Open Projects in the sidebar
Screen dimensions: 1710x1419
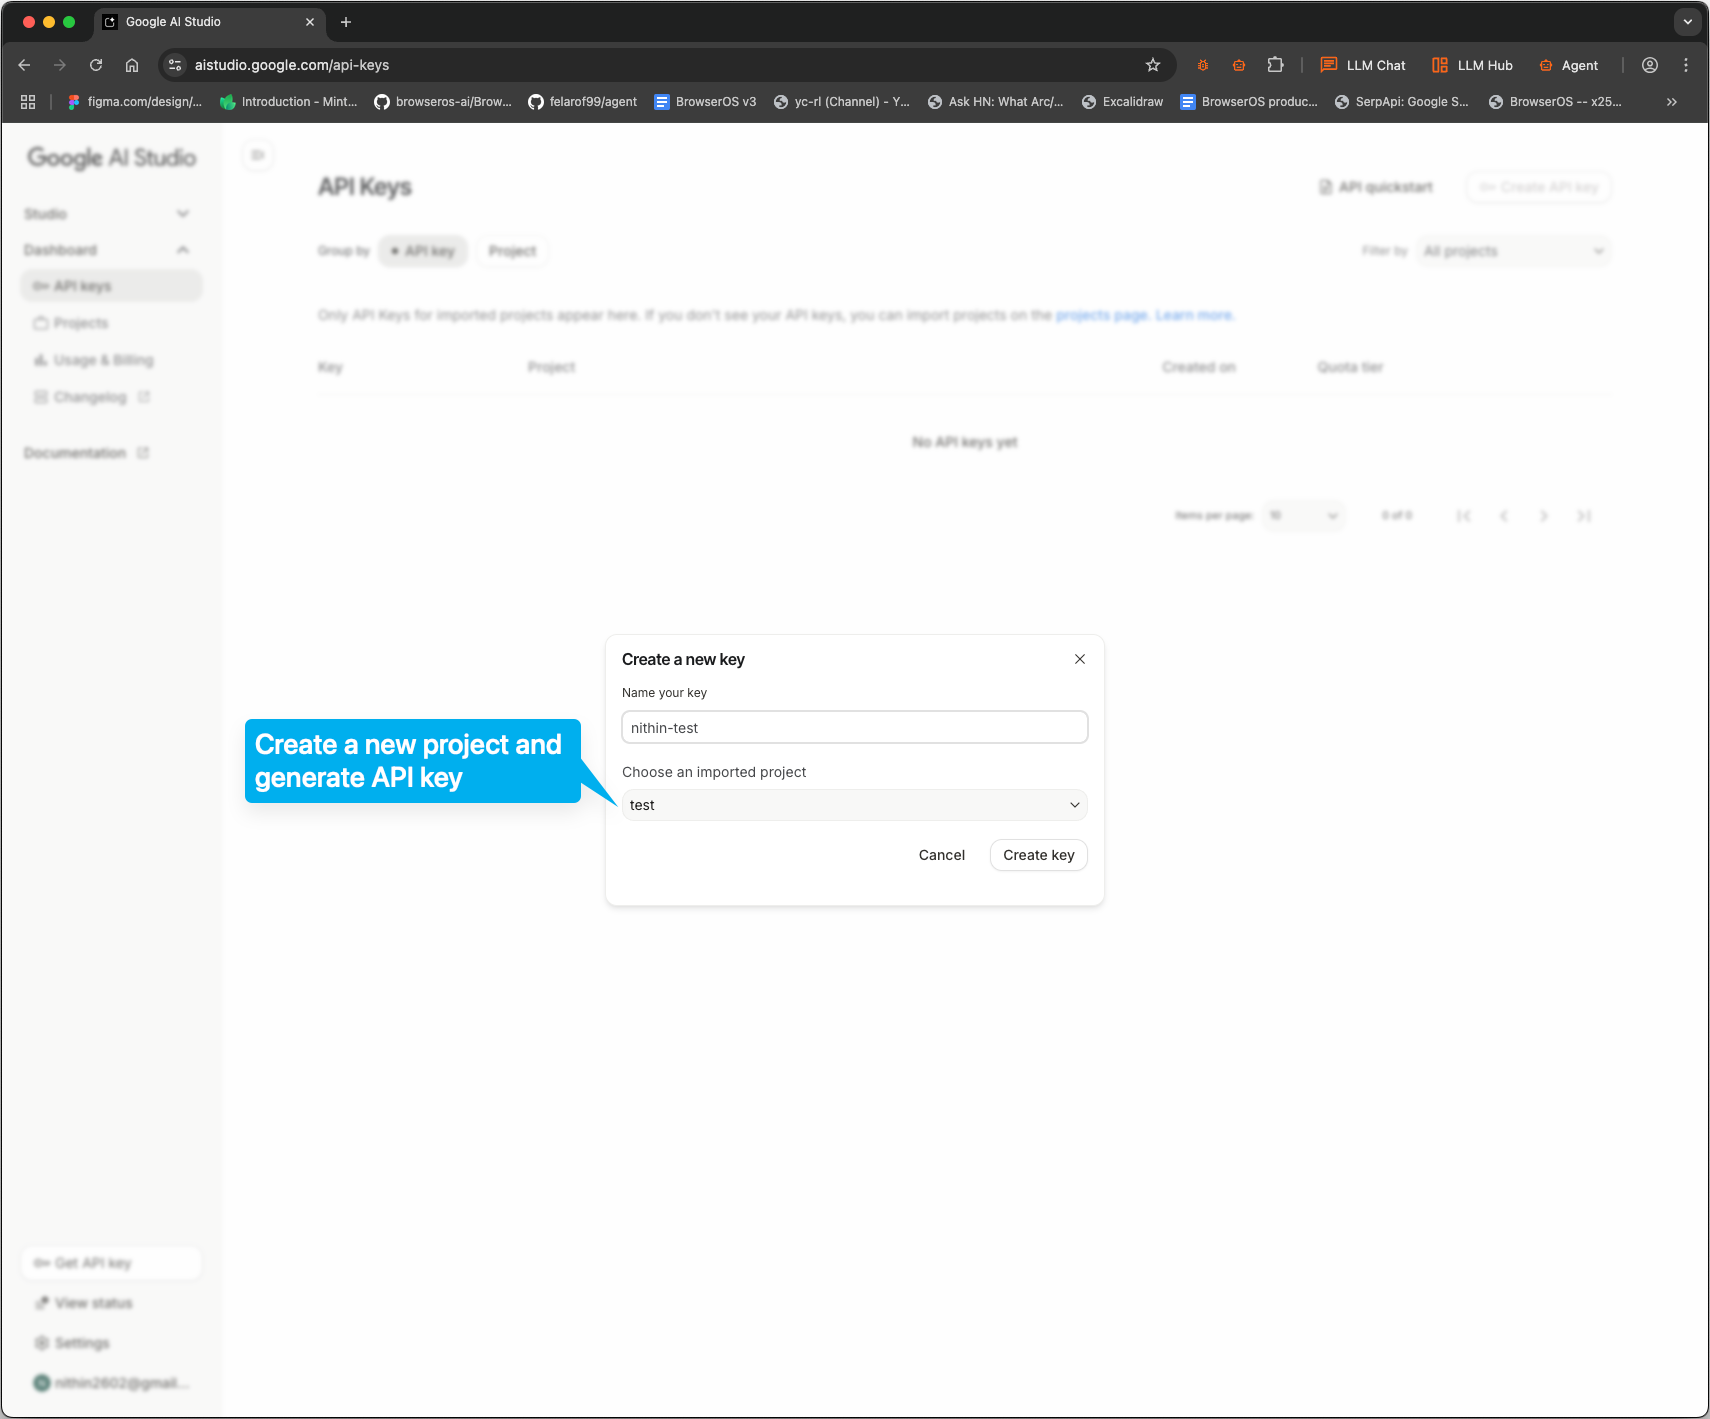coord(80,322)
